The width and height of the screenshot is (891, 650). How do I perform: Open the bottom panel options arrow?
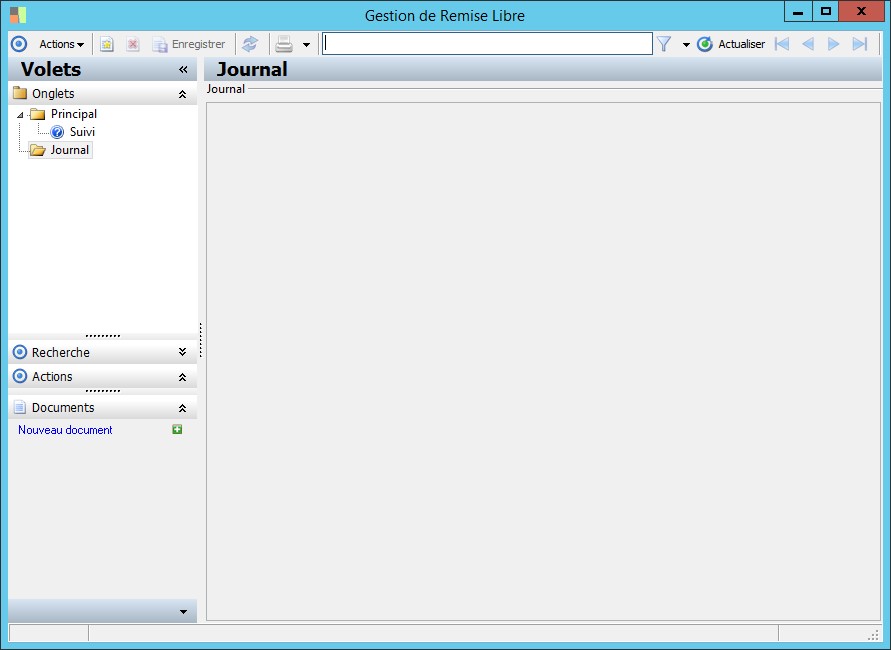[x=184, y=612]
